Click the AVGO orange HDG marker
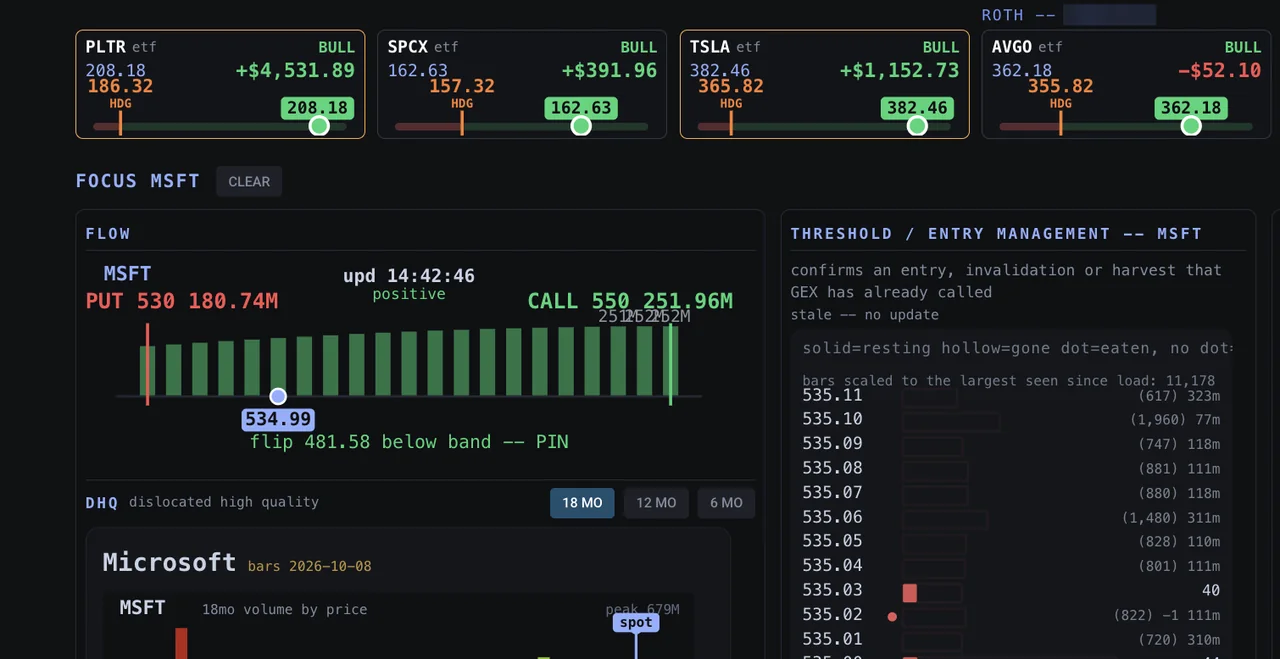 tap(1061, 123)
